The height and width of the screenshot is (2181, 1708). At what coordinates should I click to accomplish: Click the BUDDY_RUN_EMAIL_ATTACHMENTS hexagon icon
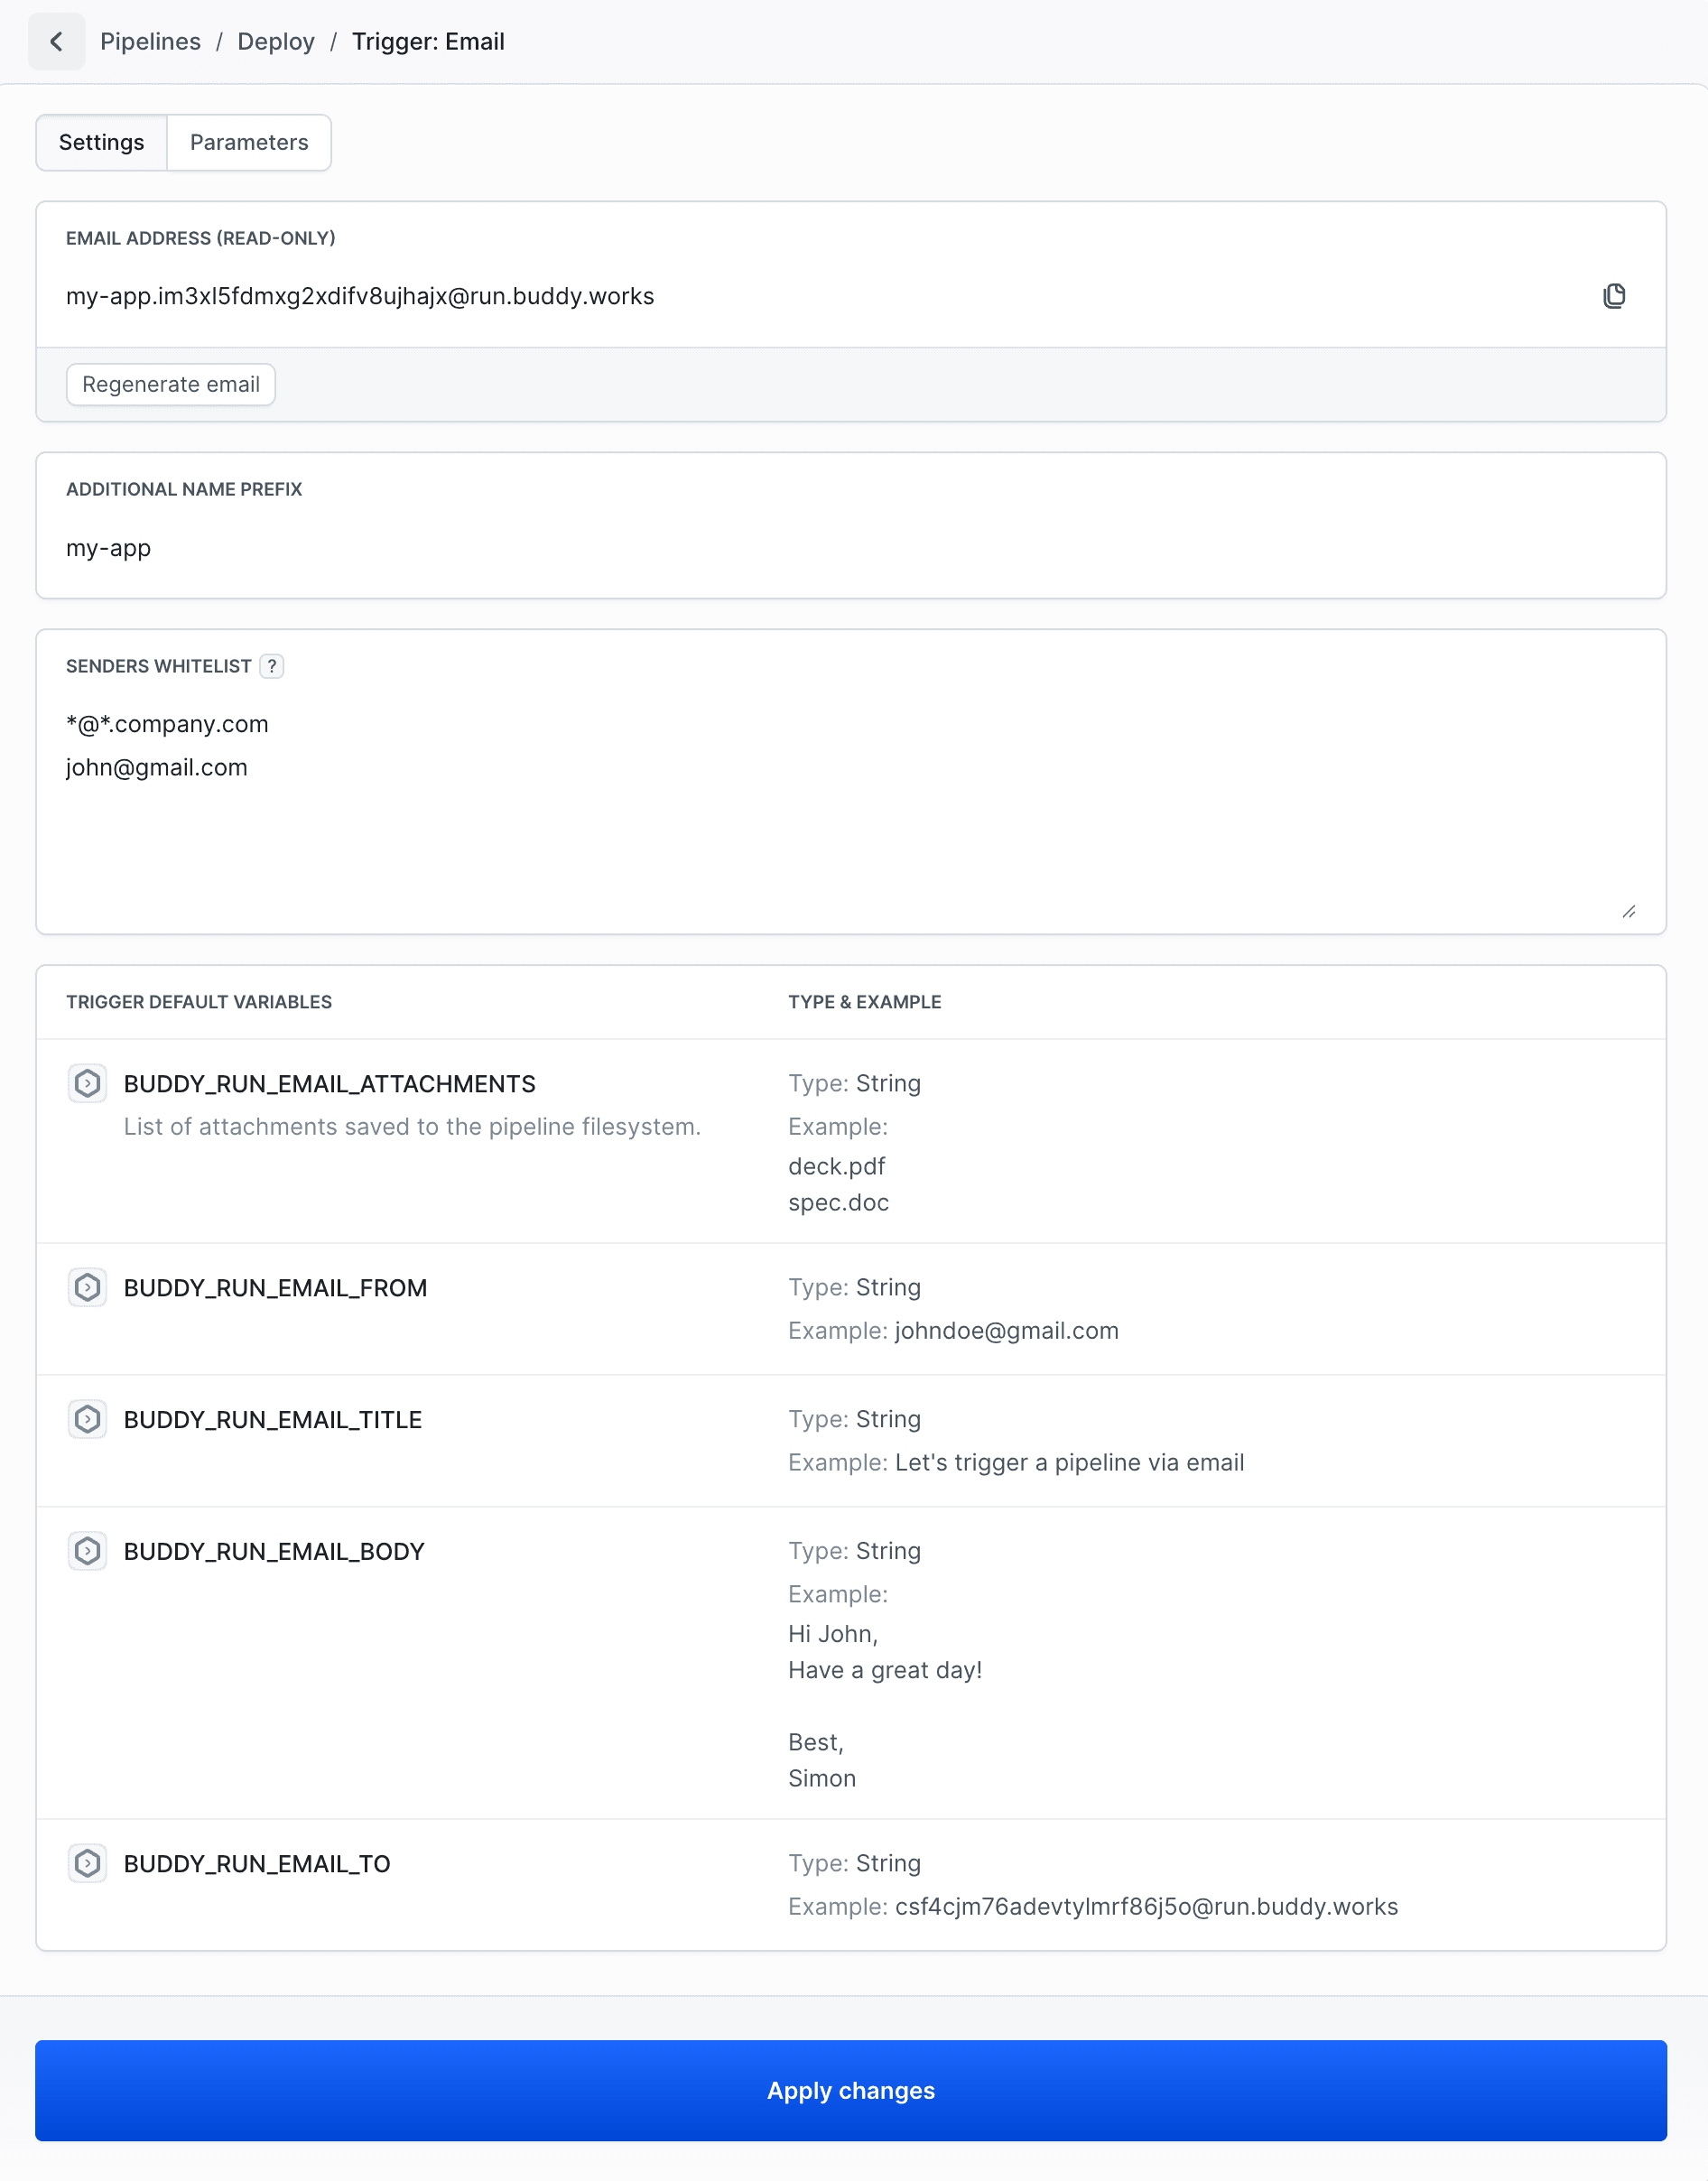88,1083
